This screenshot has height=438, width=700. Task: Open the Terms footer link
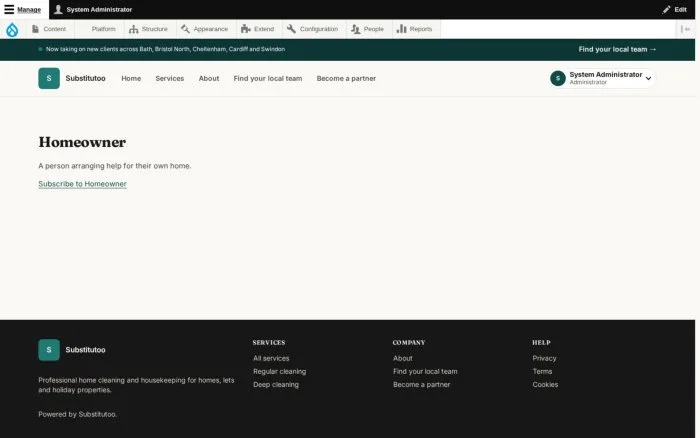point(542,371)
